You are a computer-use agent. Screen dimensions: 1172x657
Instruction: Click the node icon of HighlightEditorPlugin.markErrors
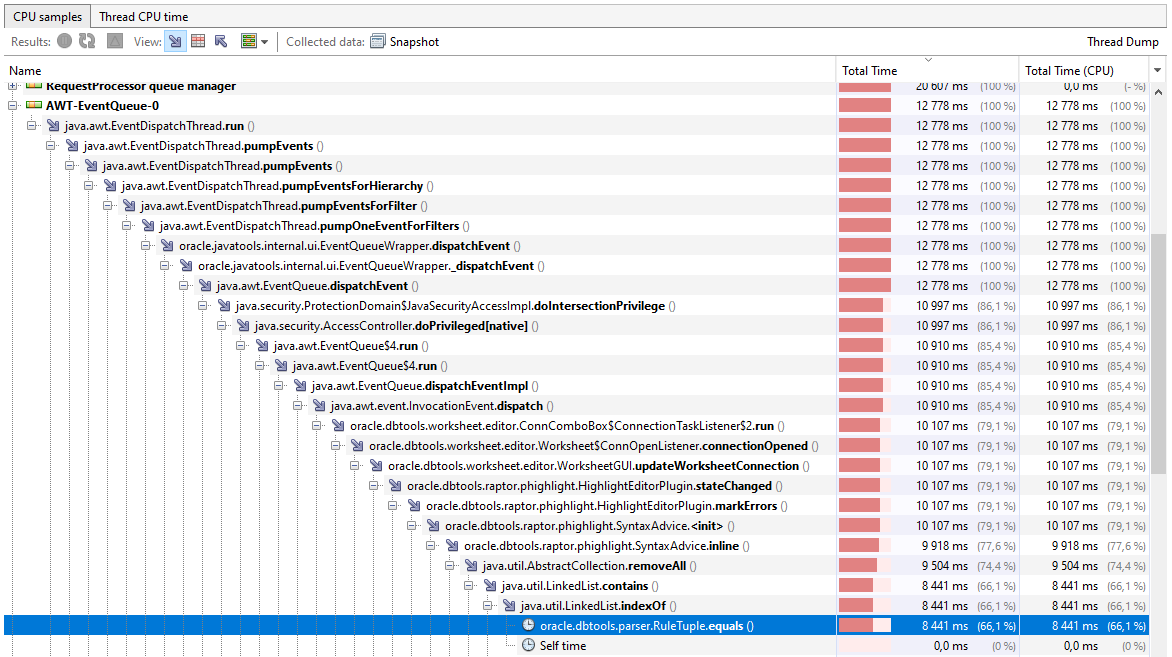click(x=414, y=506)
